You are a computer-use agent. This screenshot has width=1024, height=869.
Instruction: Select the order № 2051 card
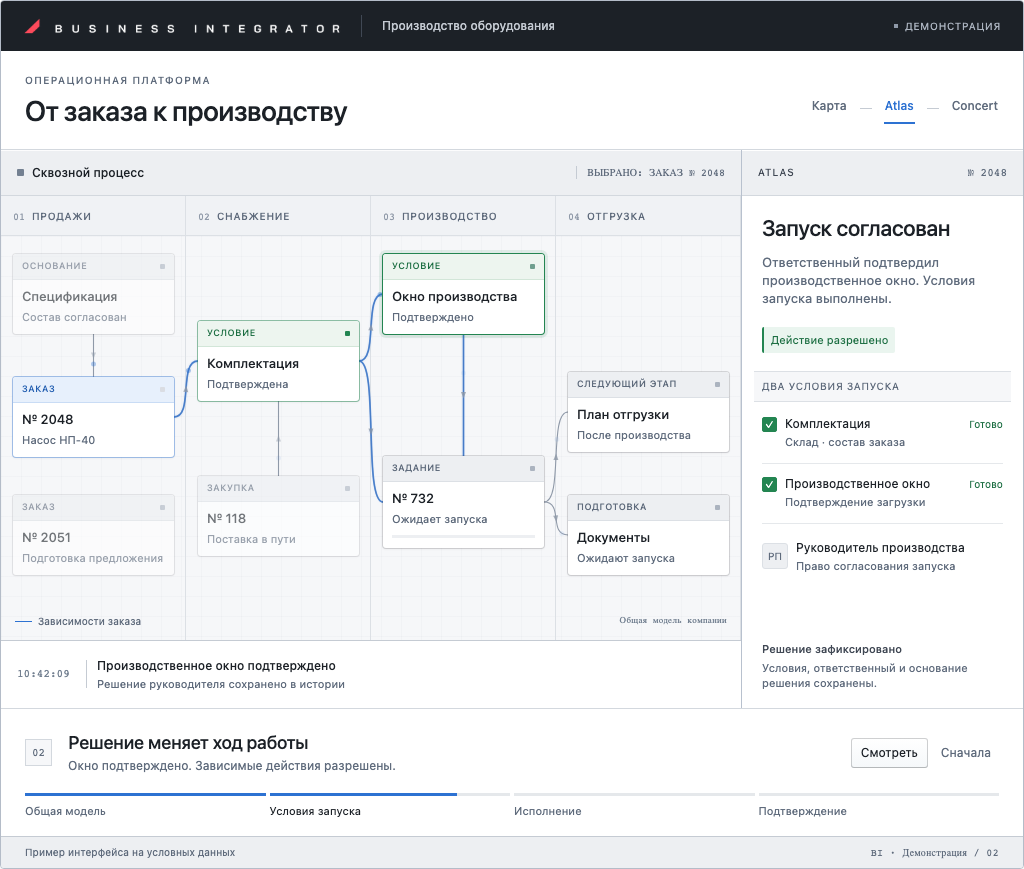coord(93,535)
